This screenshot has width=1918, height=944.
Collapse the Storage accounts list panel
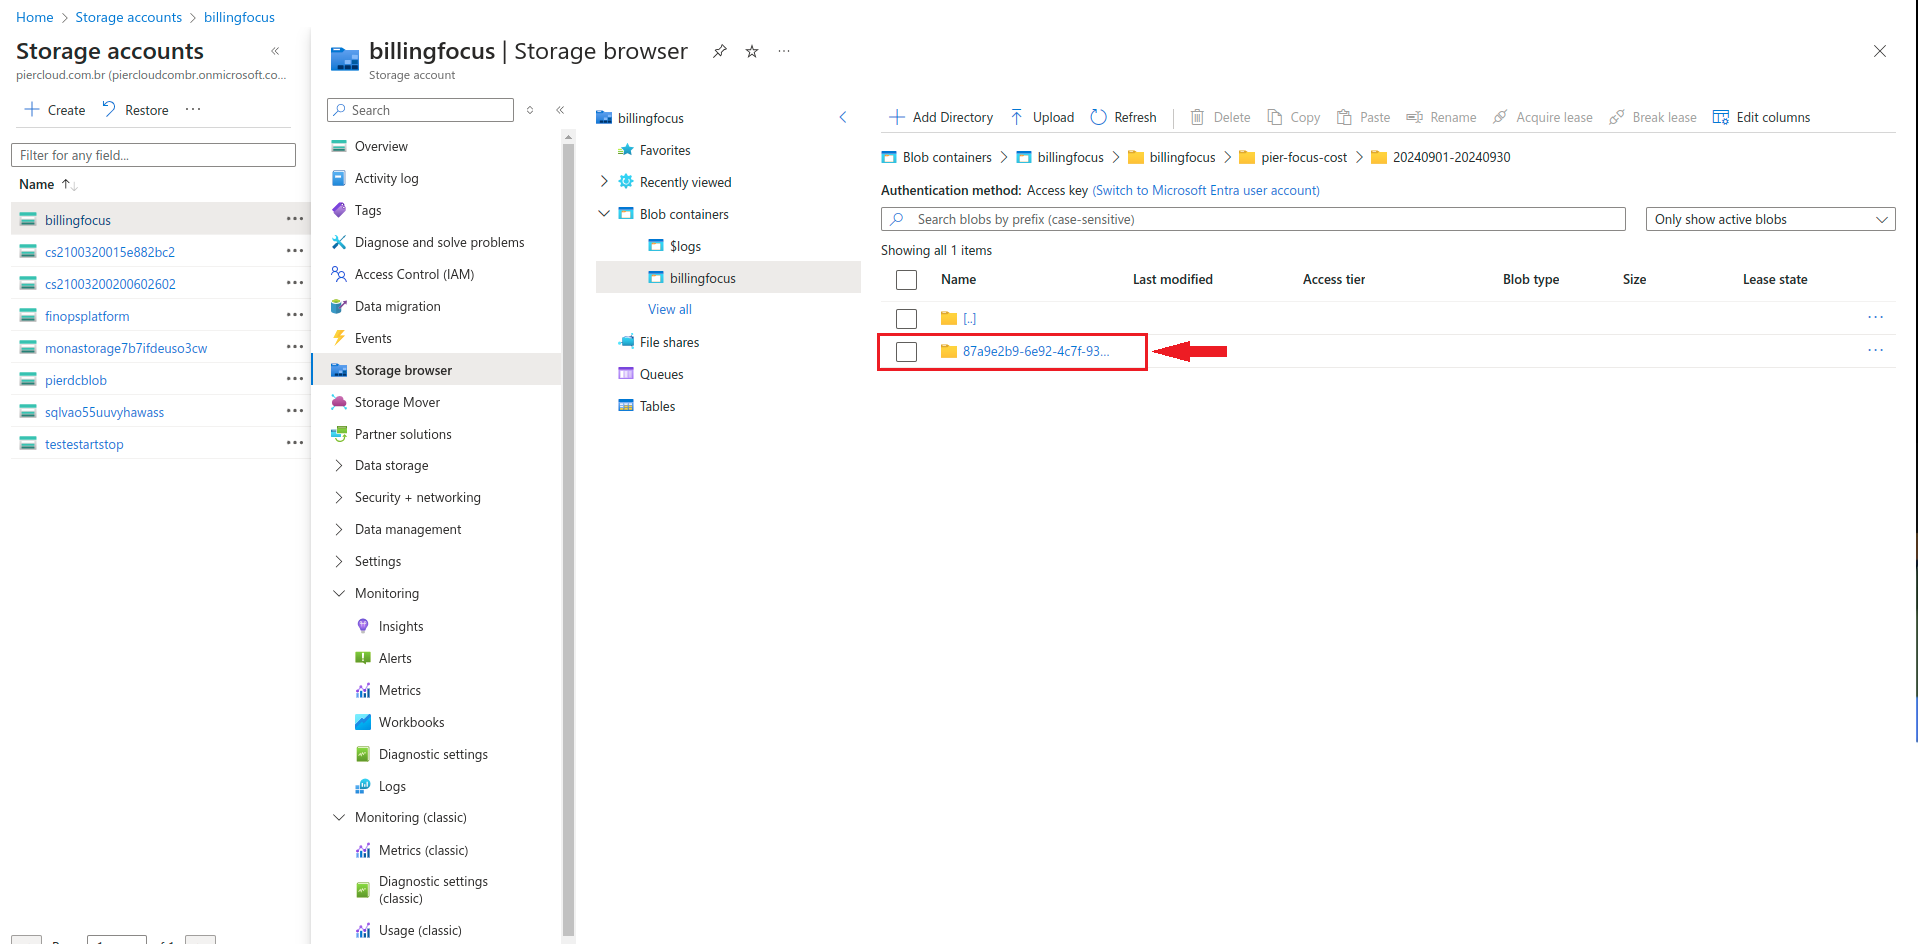pos(275,51)
